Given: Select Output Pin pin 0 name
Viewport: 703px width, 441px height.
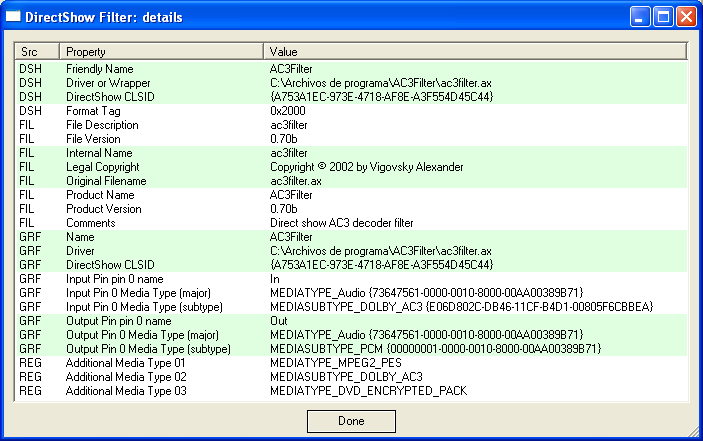Looking at the screenshot, I should click(x=119, y=321).
